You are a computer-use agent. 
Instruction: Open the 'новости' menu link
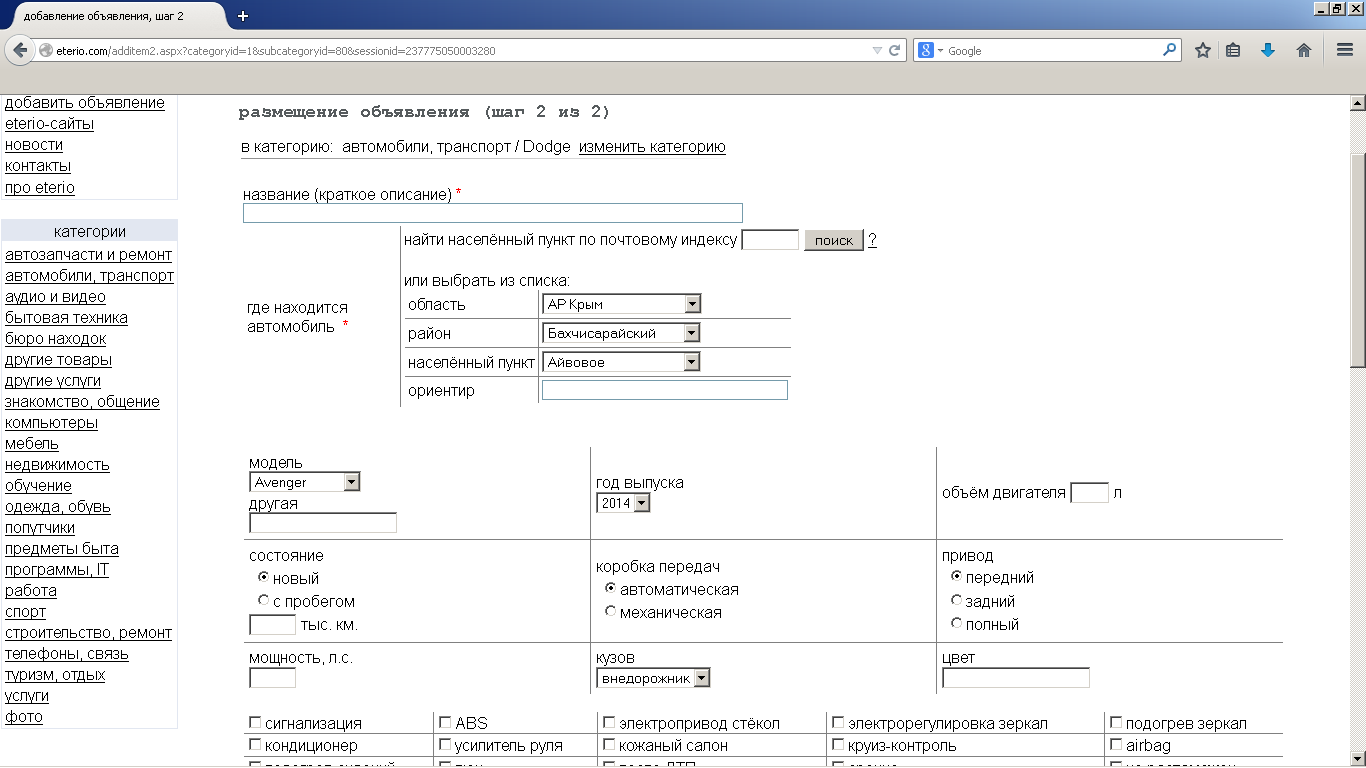[x=34, y=145]
